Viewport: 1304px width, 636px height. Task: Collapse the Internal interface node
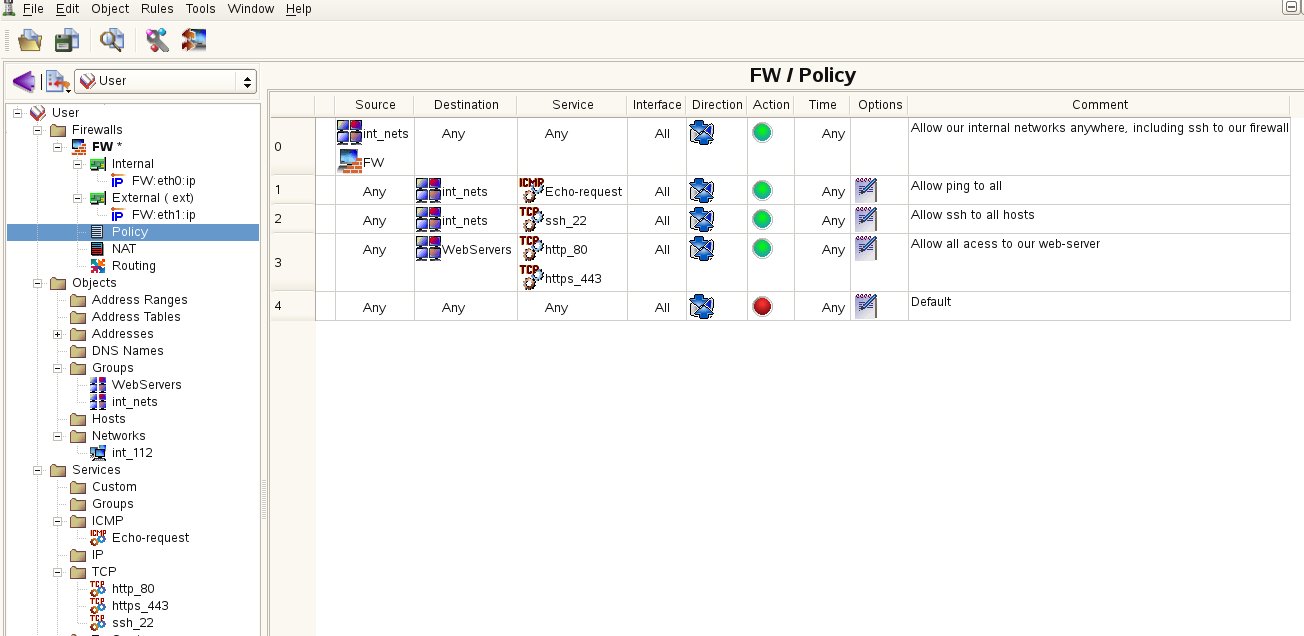[x=77, y=164]
